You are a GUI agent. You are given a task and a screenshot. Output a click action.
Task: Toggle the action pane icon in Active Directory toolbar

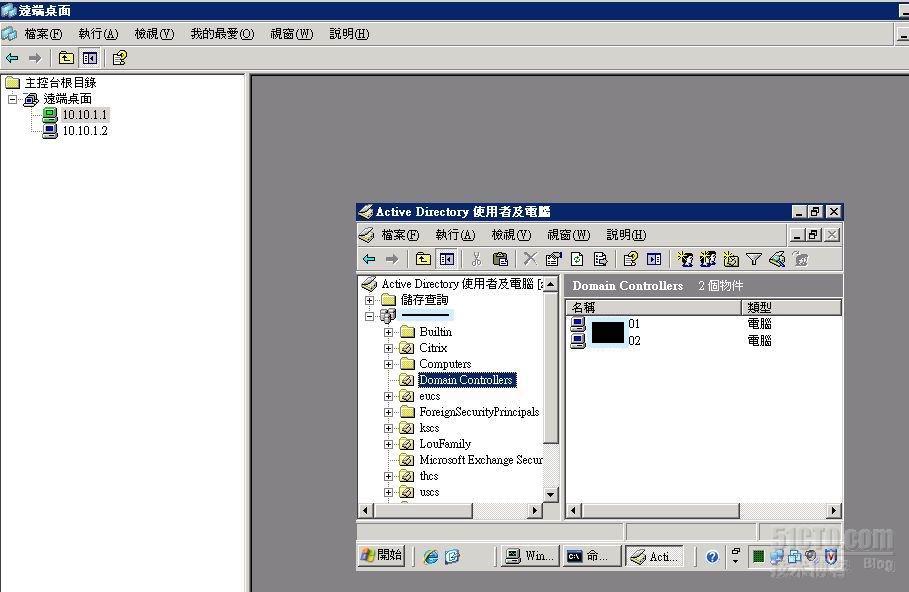654,259
